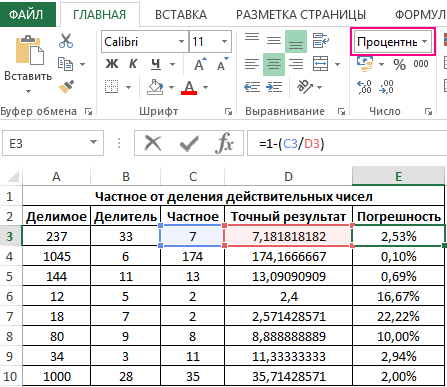The image size is (447, 387).
Task: Select cell with value 35,71428571
Action: [288, 376]
